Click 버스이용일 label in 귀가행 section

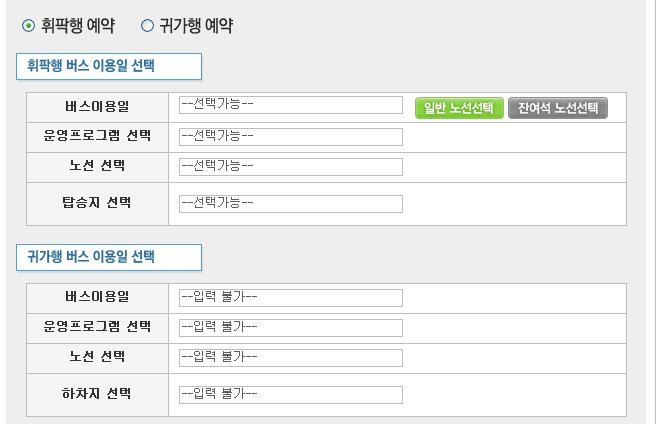(x=97, y=297)
